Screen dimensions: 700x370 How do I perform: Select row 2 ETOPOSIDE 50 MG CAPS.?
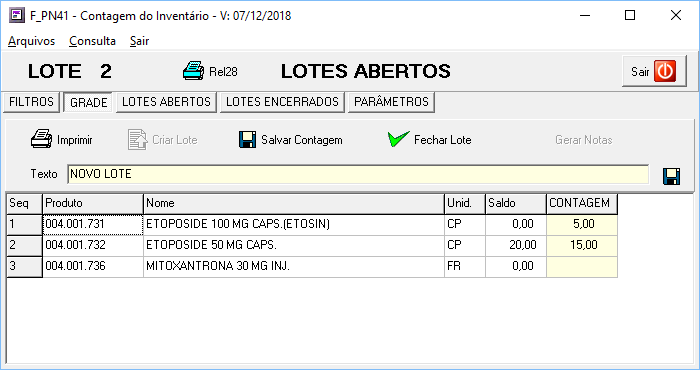coord(312,245)
